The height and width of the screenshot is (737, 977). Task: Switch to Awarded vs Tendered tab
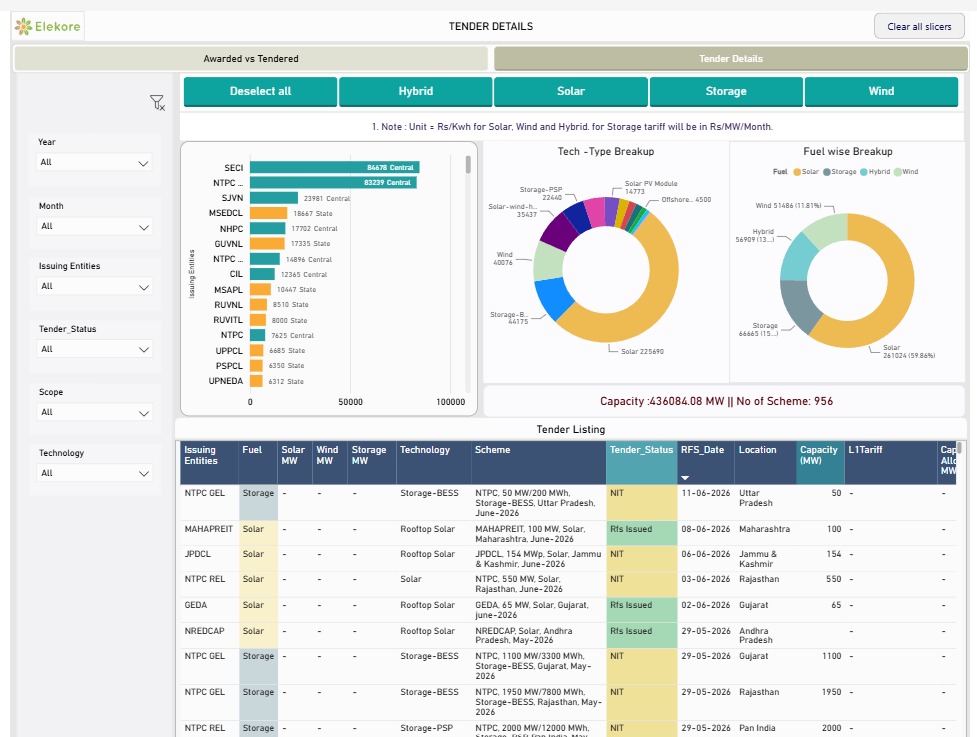pyautogui.click(x=251, y=59)
